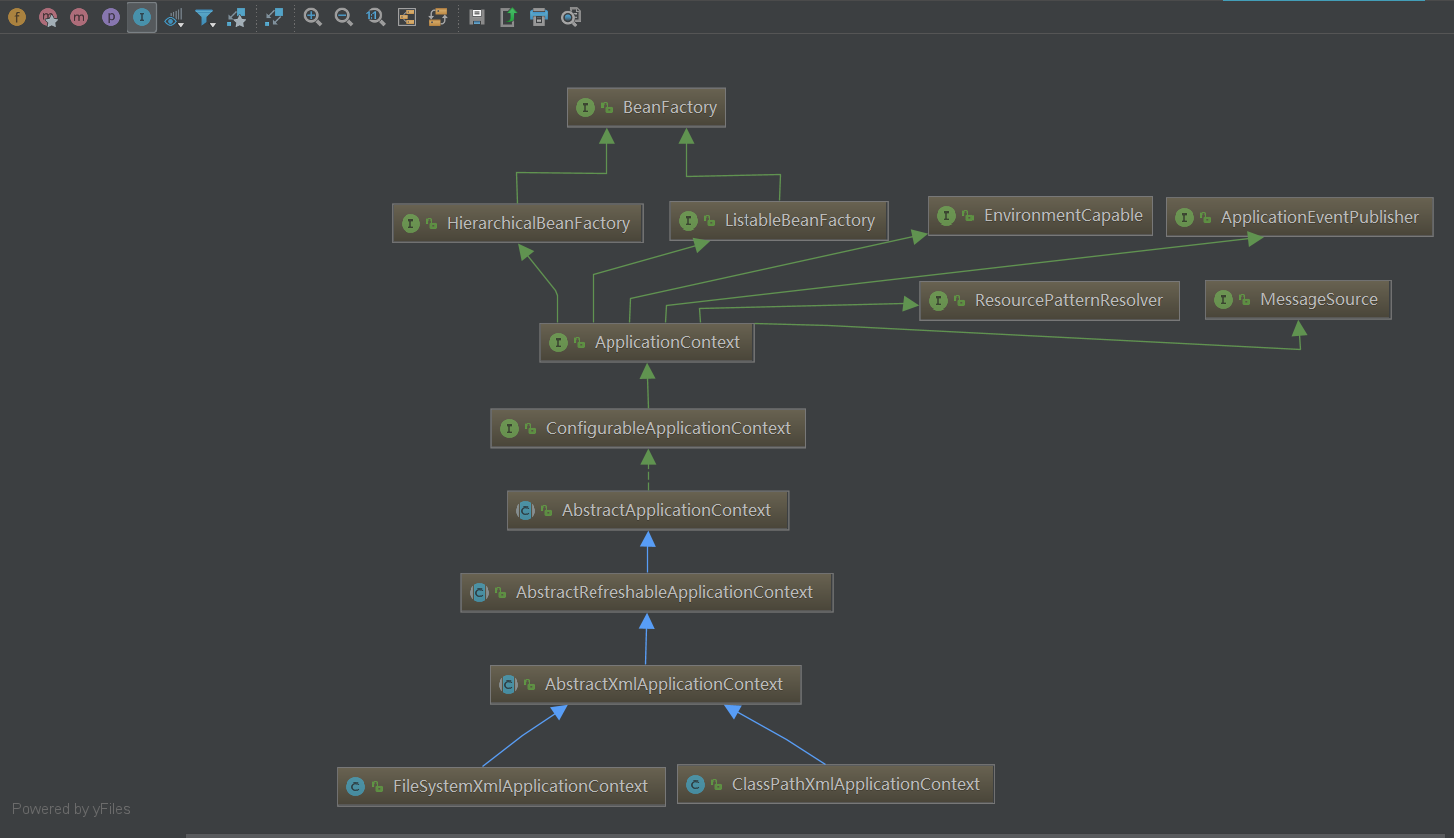Click interface icon on ListableBeanFactory

(687, 221)
